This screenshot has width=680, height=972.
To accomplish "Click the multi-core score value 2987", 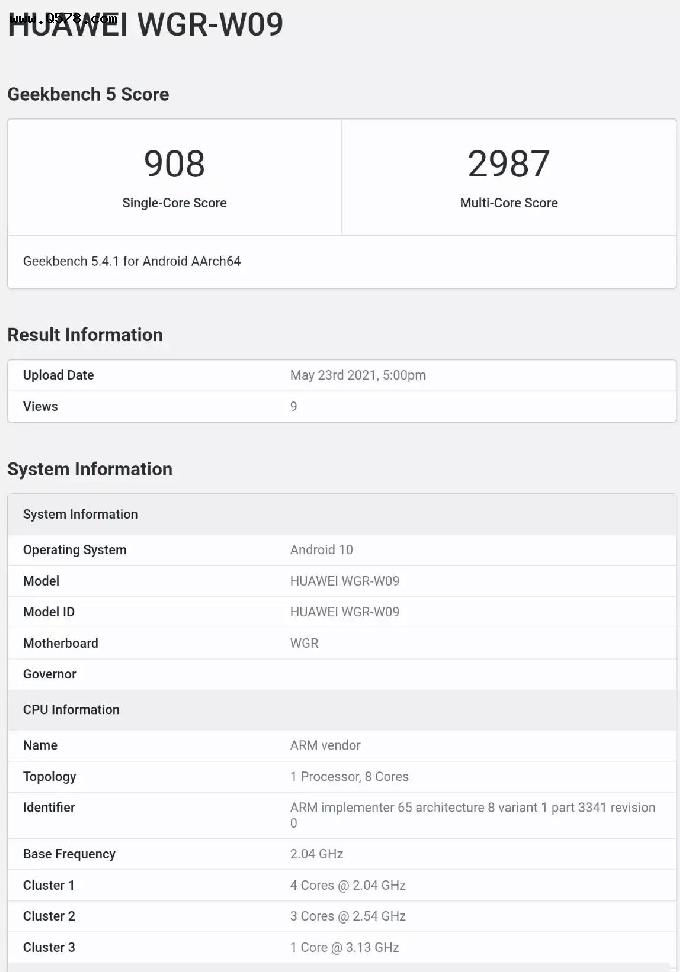I will tap(508, 164).
